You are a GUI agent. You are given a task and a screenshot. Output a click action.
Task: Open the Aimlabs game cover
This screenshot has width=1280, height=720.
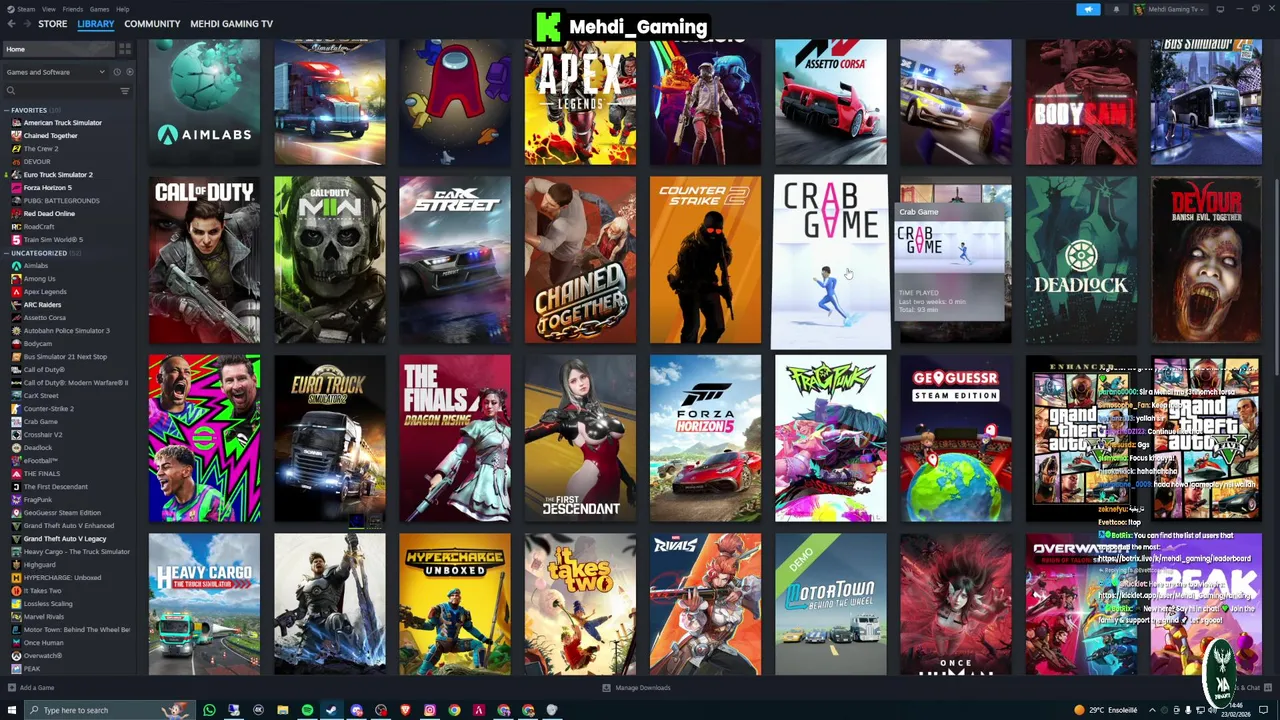tap(204, 101)
